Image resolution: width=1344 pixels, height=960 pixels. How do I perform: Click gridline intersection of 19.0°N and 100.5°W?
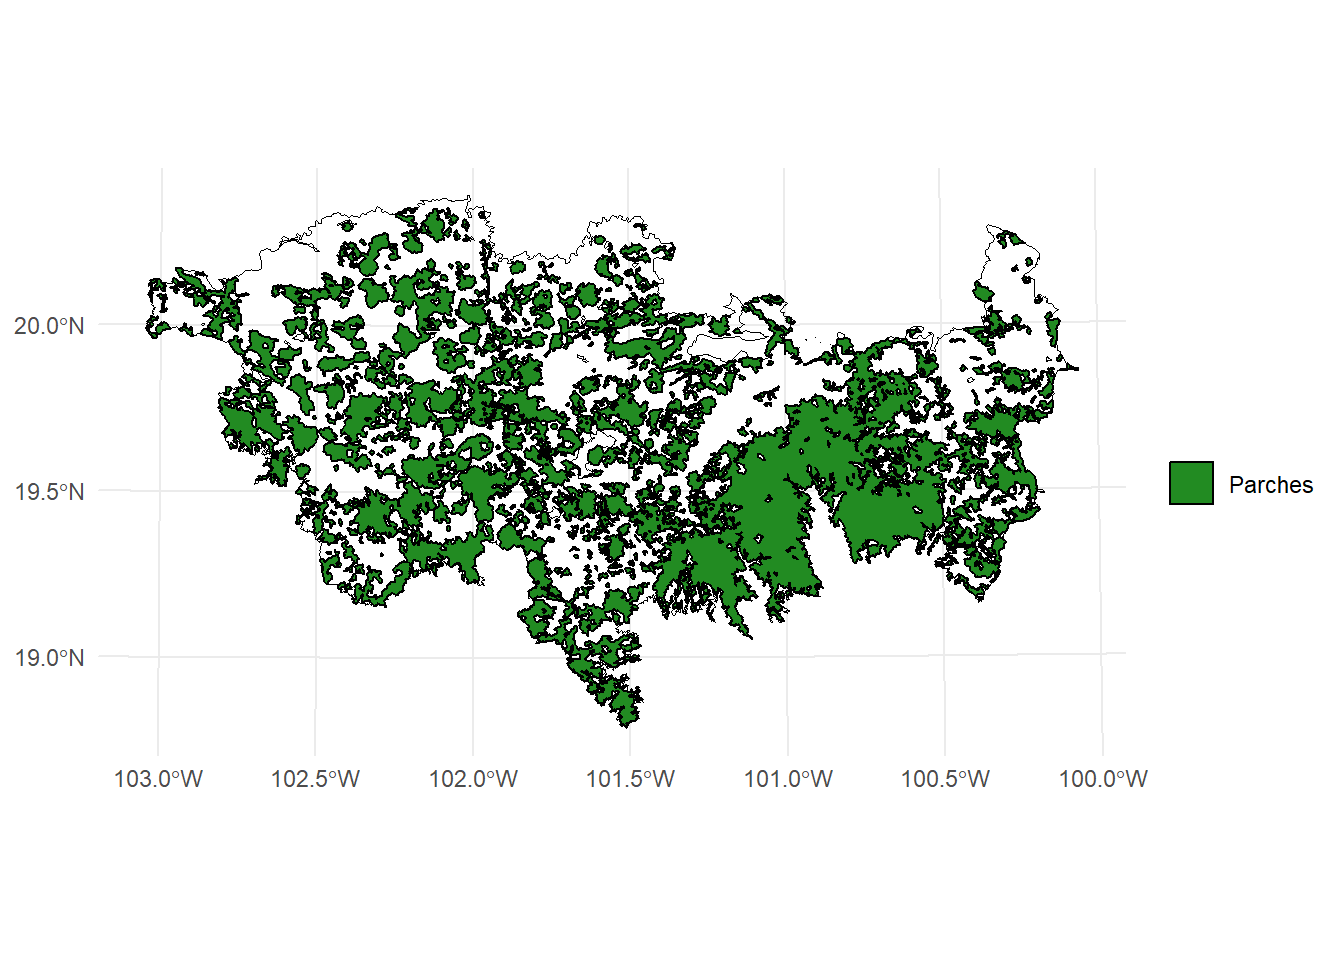click(x=945, y=655)
